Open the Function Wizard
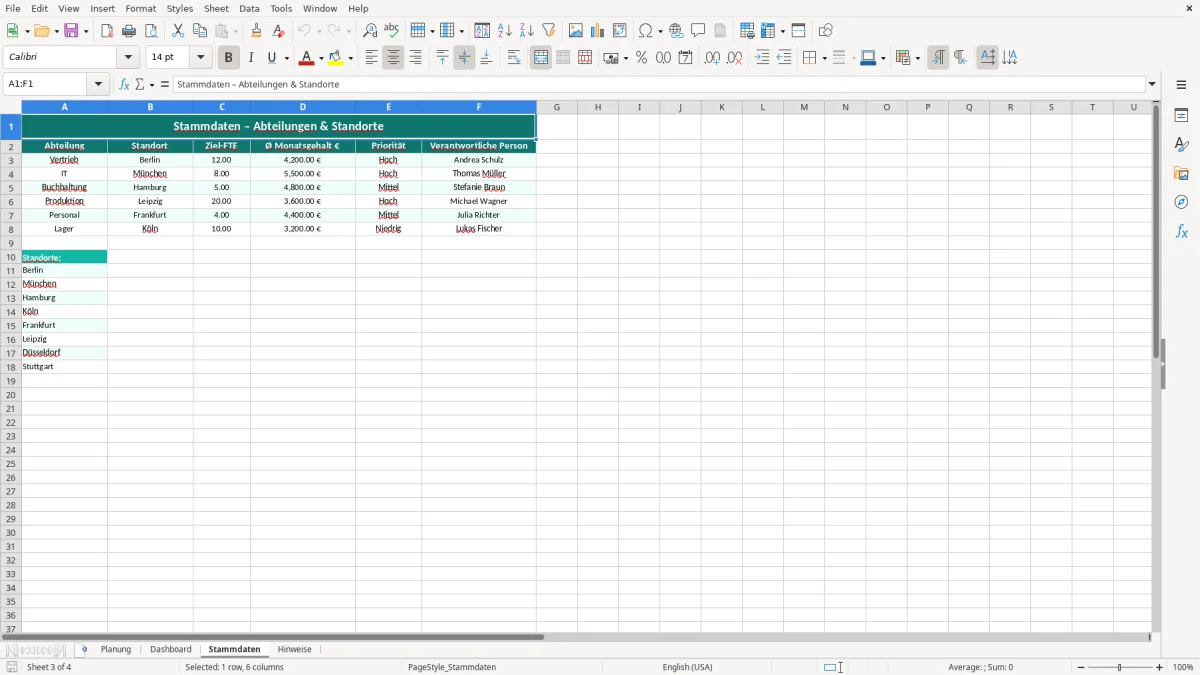The width and height of the screenshot is (1200, 675). (124, 84)
